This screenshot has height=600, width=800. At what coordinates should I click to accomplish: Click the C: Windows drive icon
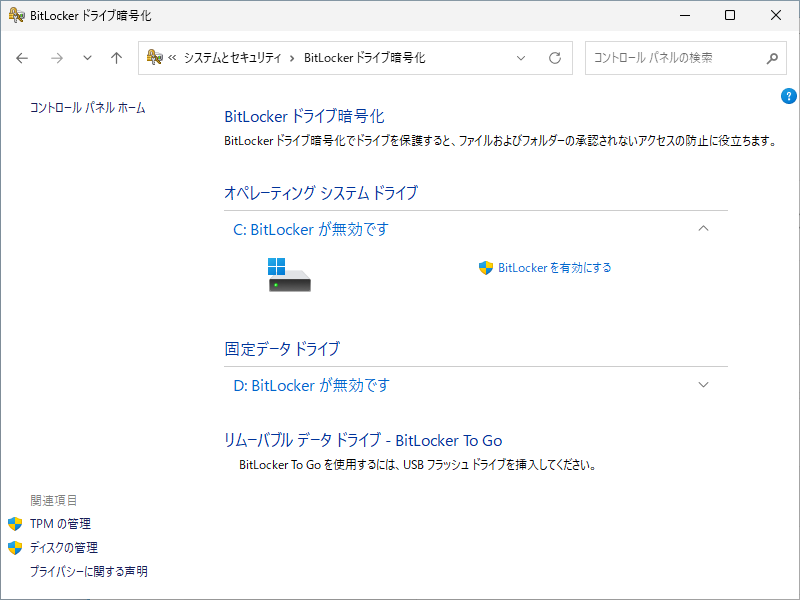[289, 274]
